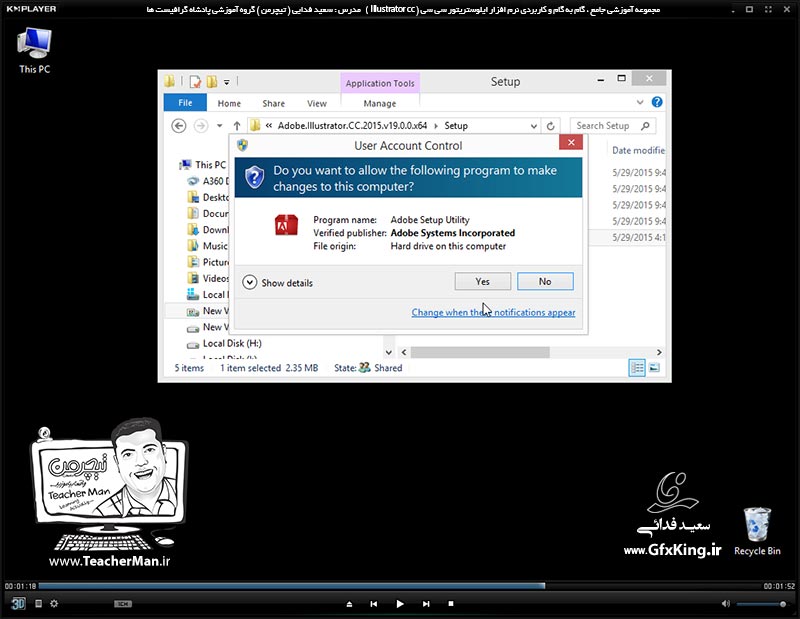Select Videos folder in navigation pane
The width and height of the screenshot is (800, 619).
tap(208, 278)
